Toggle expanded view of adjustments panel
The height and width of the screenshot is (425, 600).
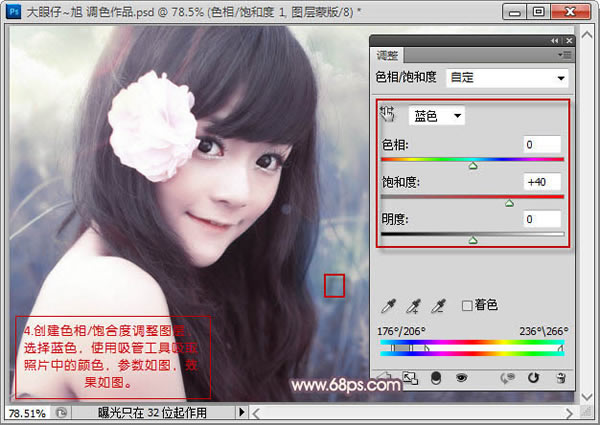tap(410, 378)
